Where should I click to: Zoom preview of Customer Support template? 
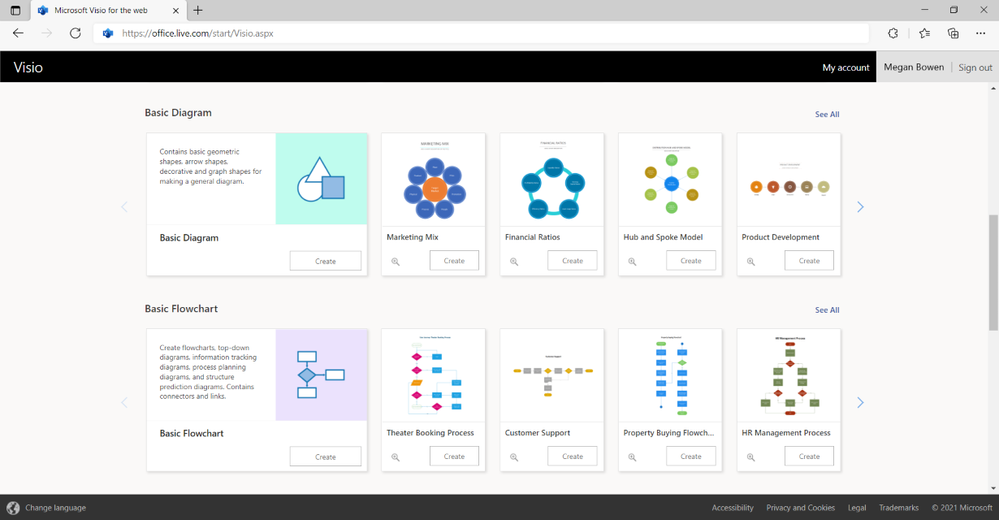point(514,457)
